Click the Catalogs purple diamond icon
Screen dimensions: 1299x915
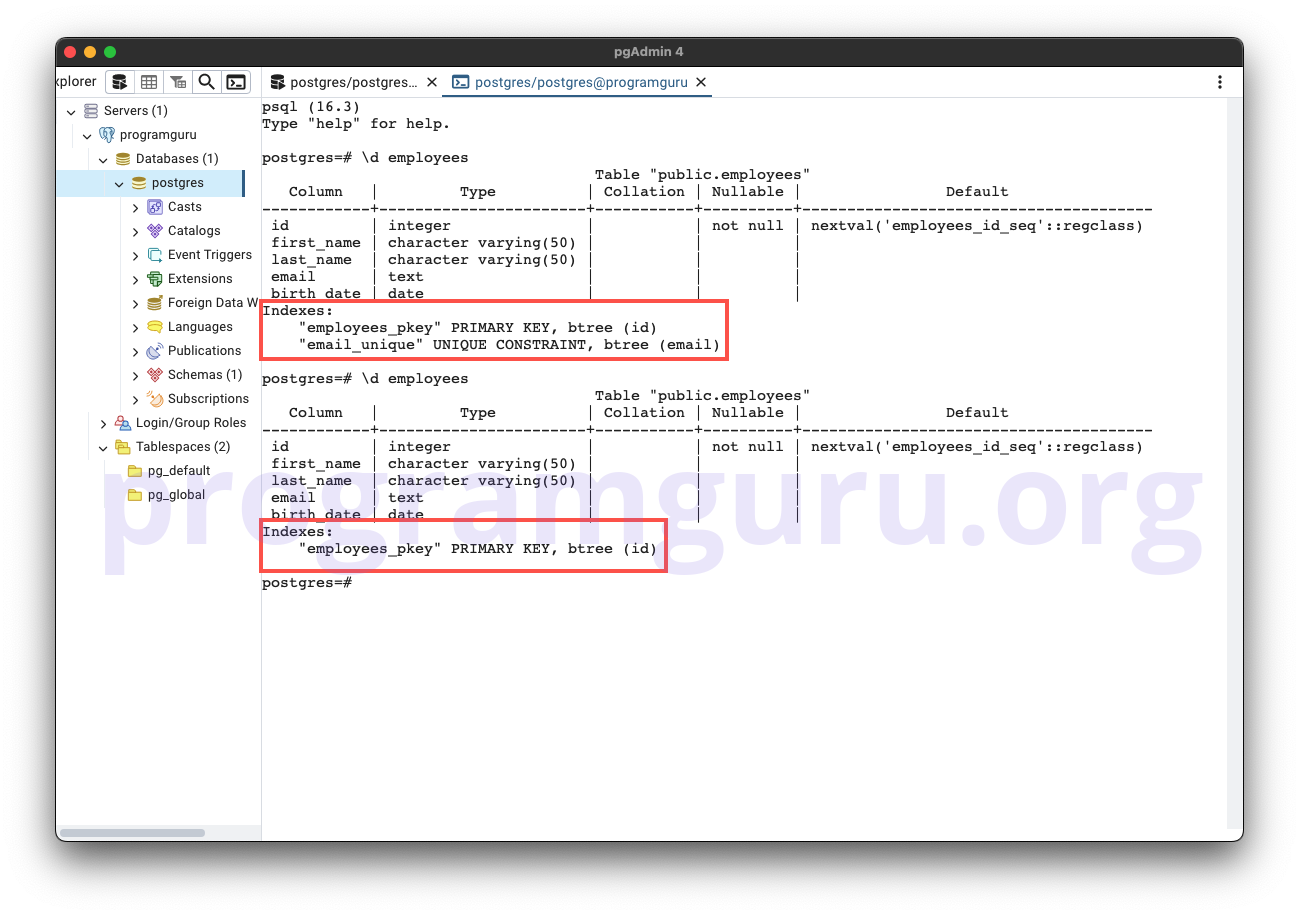(x=155, y=231)
